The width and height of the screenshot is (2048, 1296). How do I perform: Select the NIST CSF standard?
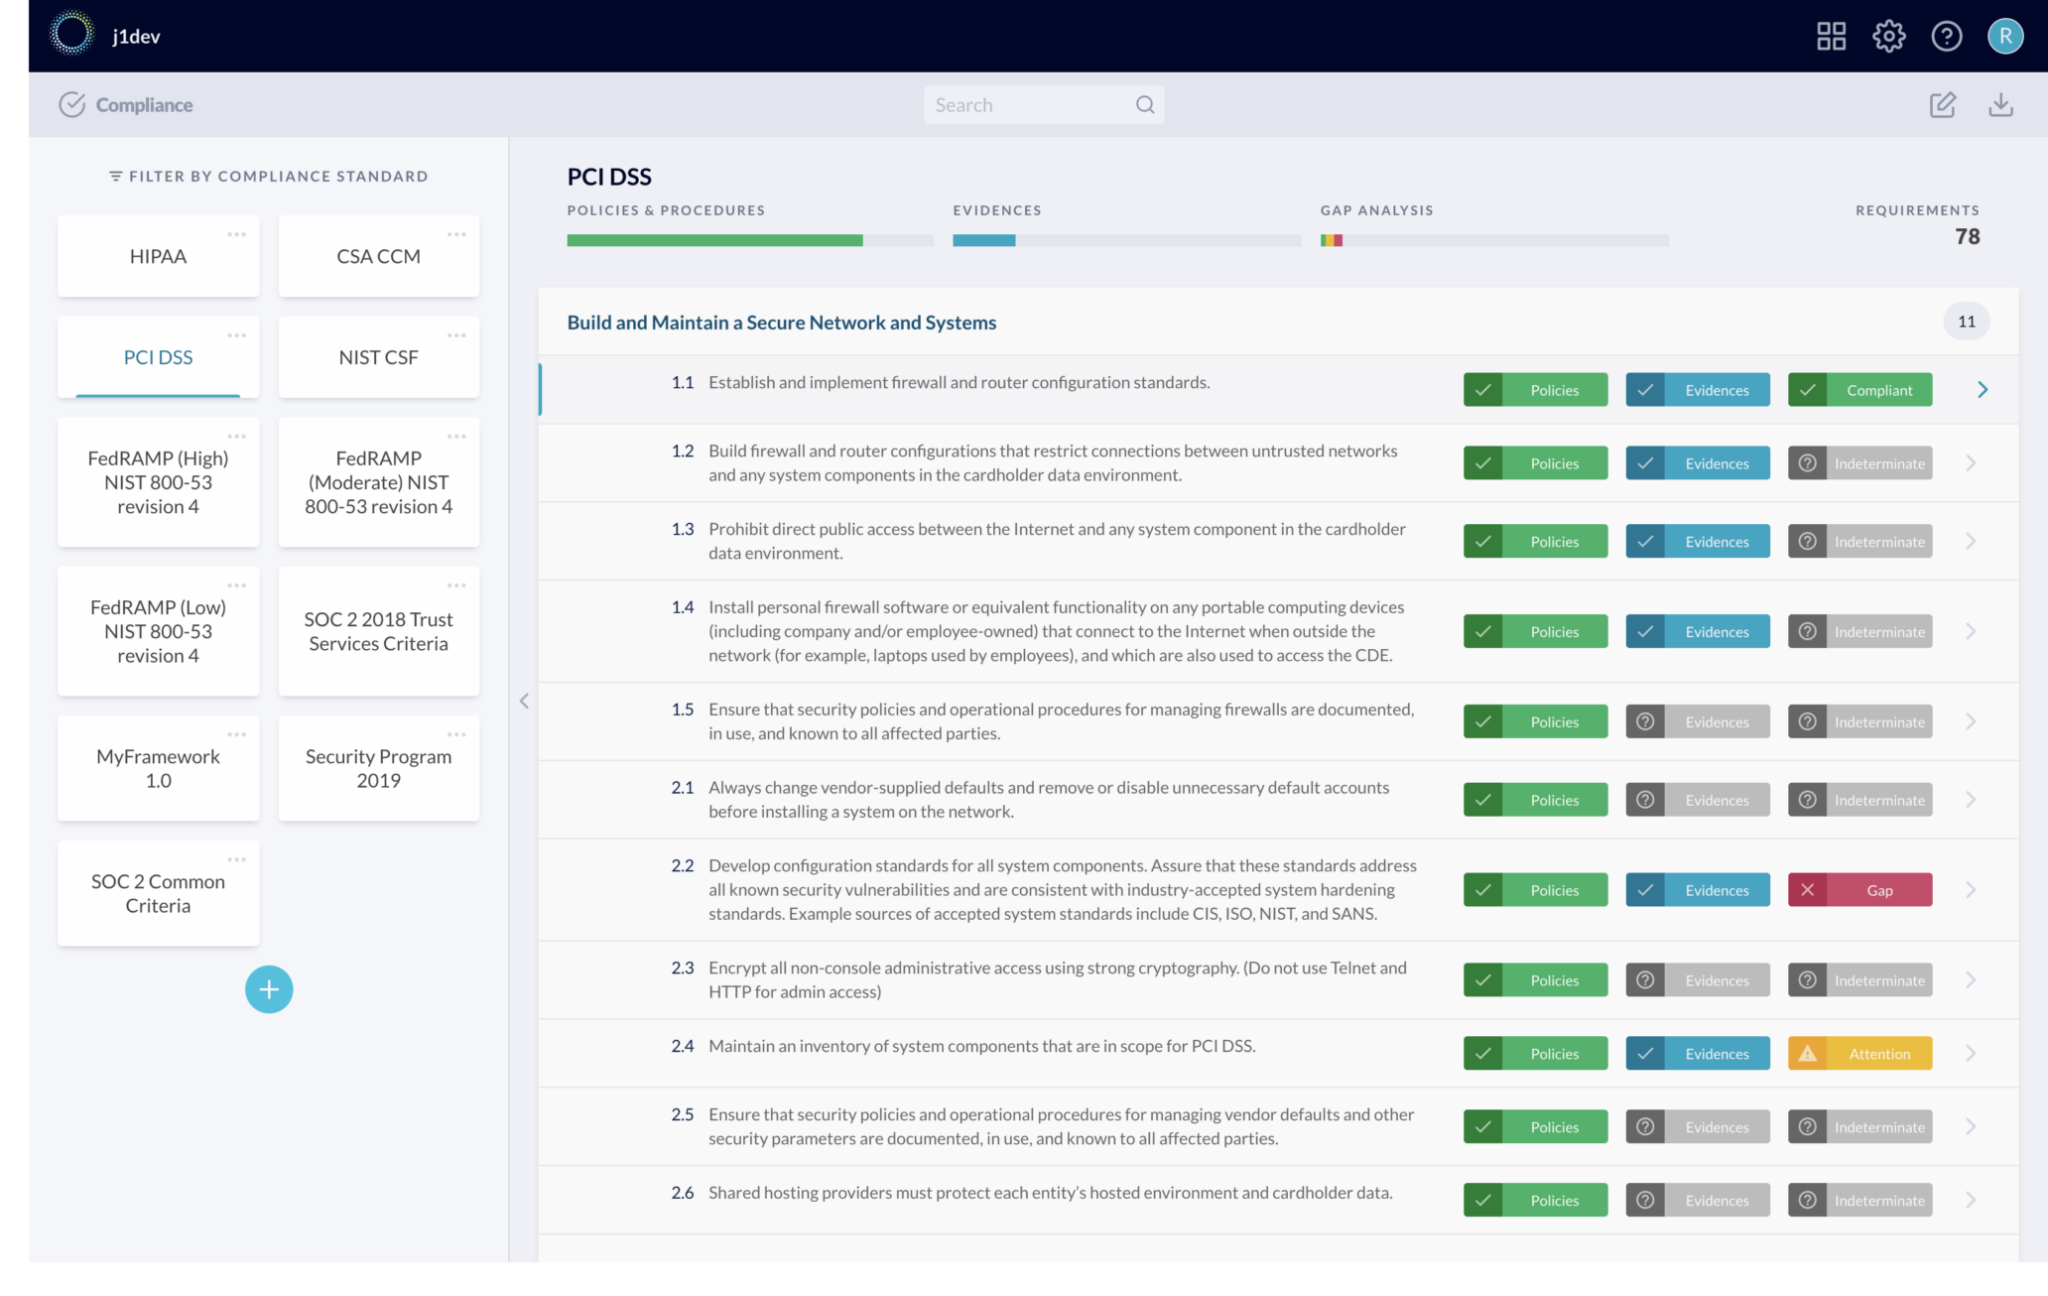coord(378,357)
